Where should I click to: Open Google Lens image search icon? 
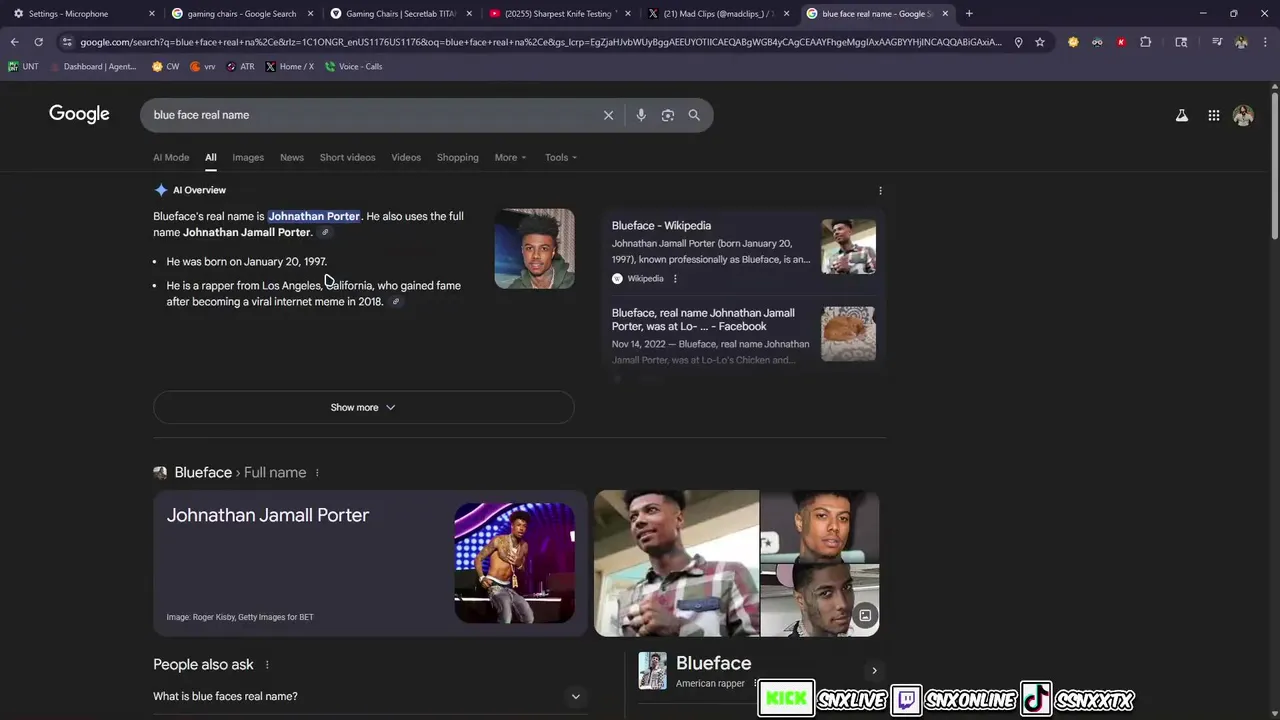668,115
